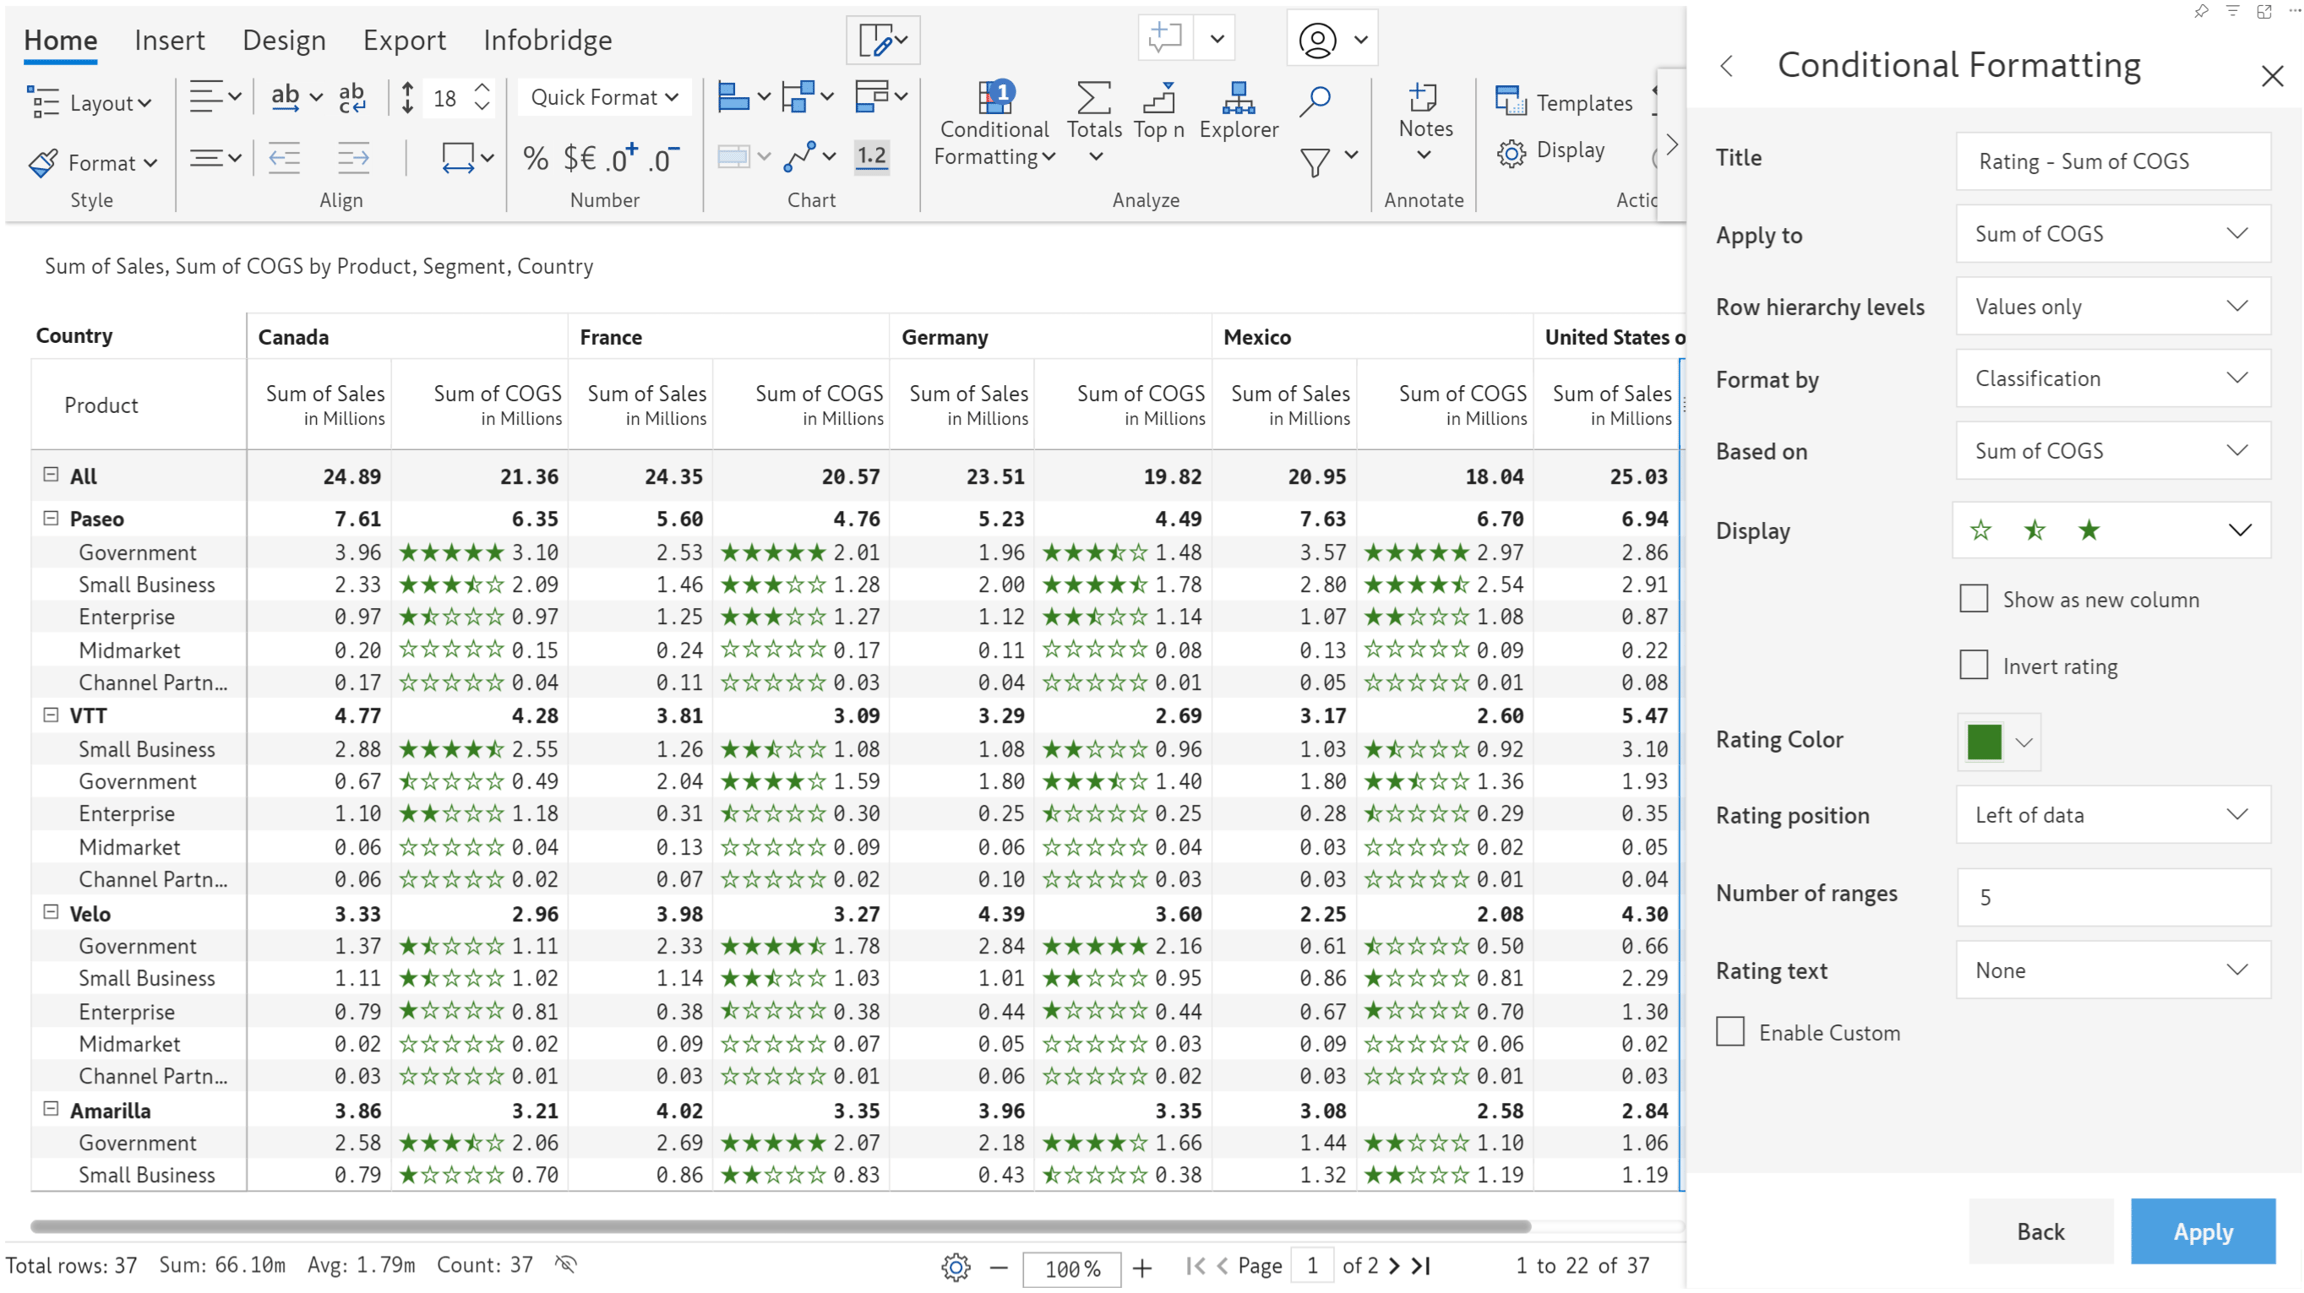Click the percent number format icon
Screen dimensions: 2304x1293
pos(535,158)
